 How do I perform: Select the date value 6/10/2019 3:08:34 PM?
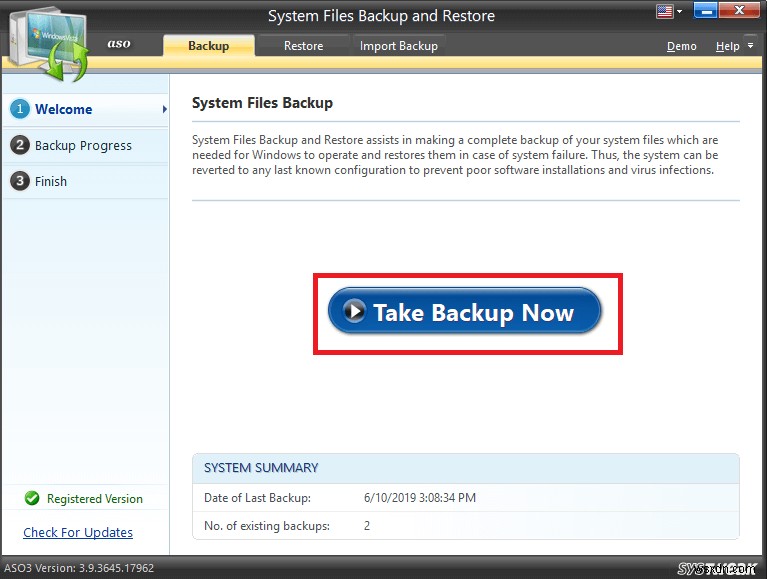tap(420, 498)
